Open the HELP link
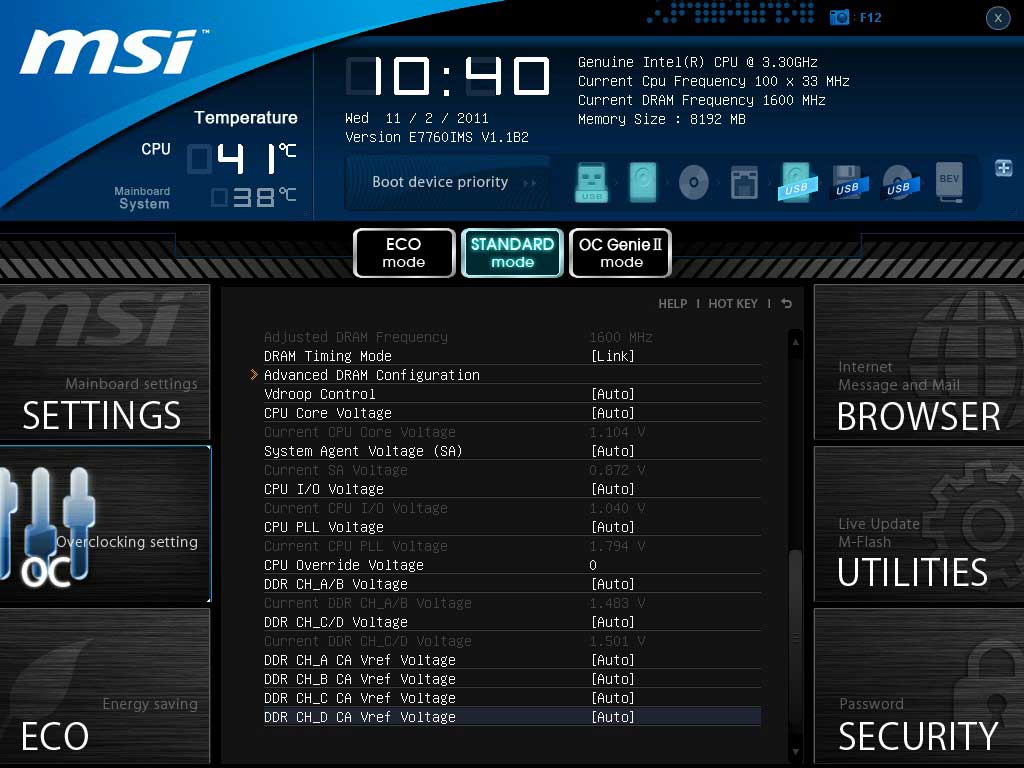1024x768 pixels. click(673, 304)
